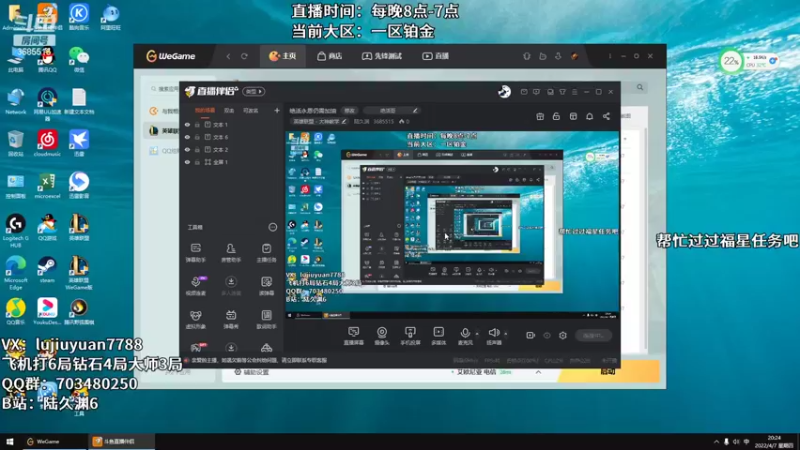Toggle visibility of 文本 1 source

point(187,124)
